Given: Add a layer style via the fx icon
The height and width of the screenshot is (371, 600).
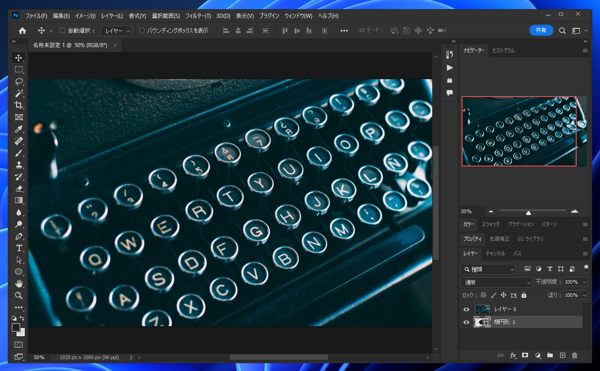Looking at the screenshot, I should [x=513, y=356].
